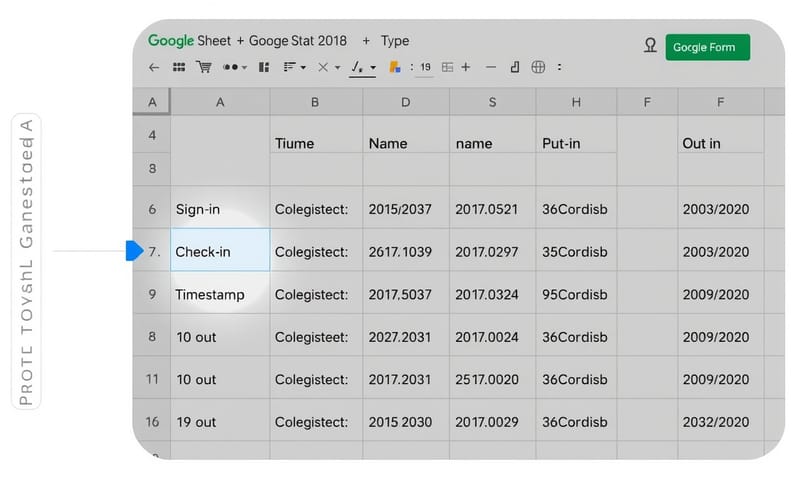The image size is (800, 480).
Task: Select the highlighted Check-in cell
Action: pyautogui.click(x=220, y=250)
